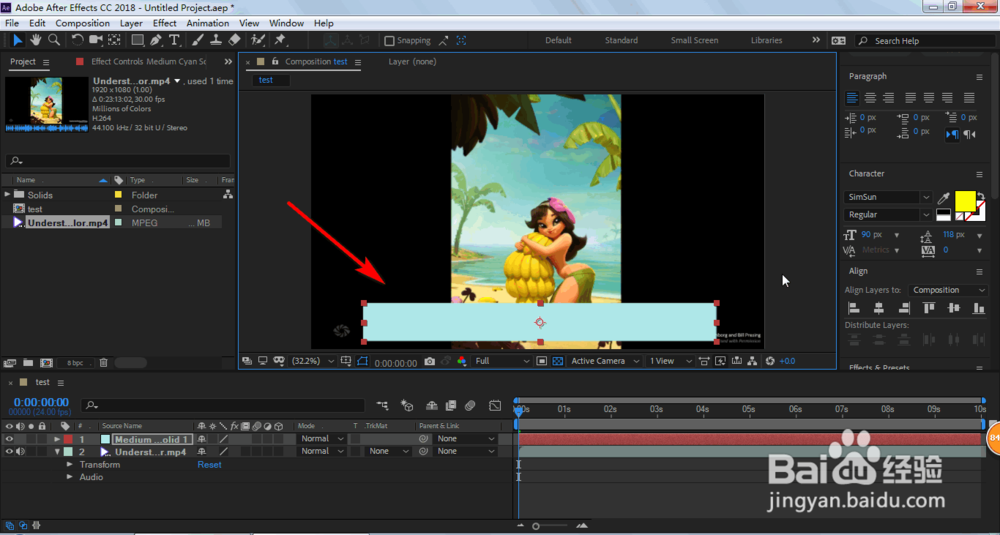1000x535 pixels.
Task: Expand the Transform property group
Action: [x=70, y=465]
